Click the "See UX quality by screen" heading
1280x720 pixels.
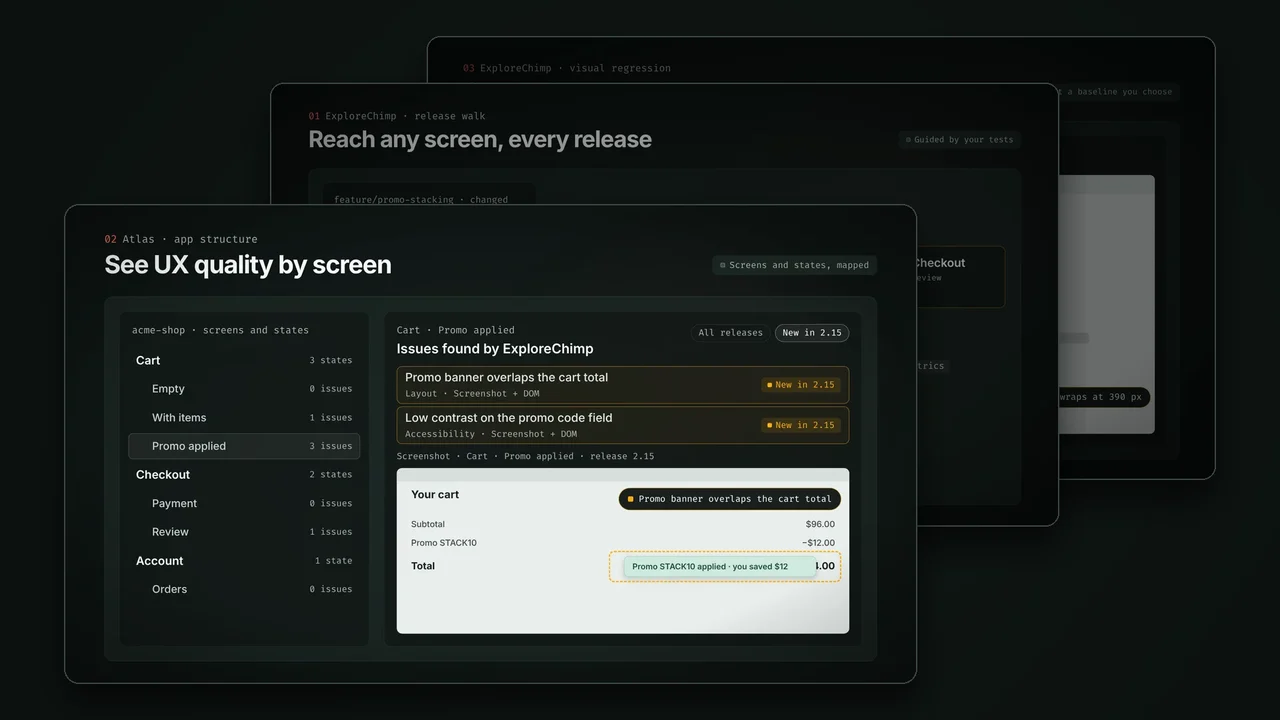tap(248, 265)
